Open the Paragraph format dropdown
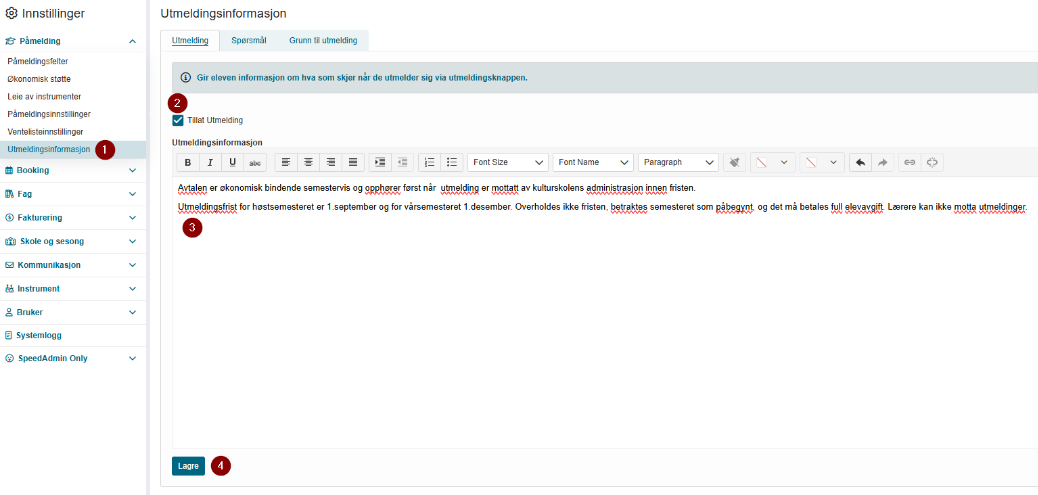This screenshot has height=495, width=1038. (678, 162)
